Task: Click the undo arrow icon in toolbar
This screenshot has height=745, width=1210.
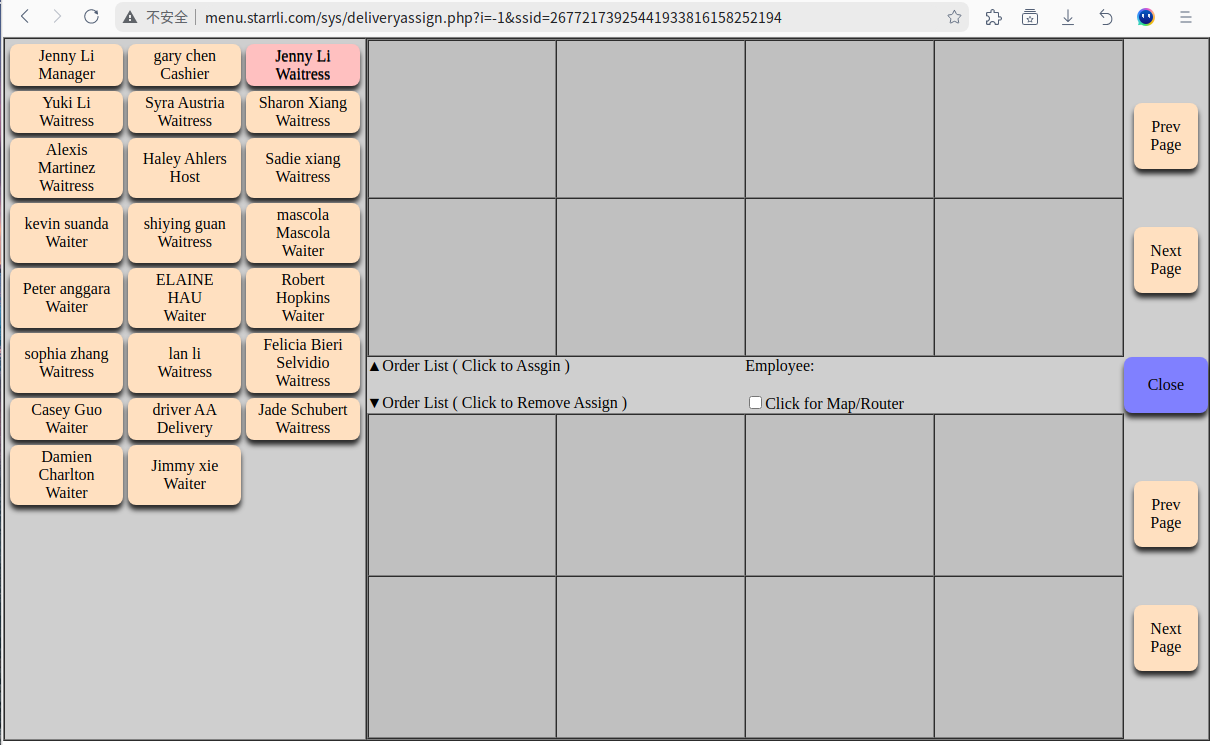Action: pos(1105,17)
